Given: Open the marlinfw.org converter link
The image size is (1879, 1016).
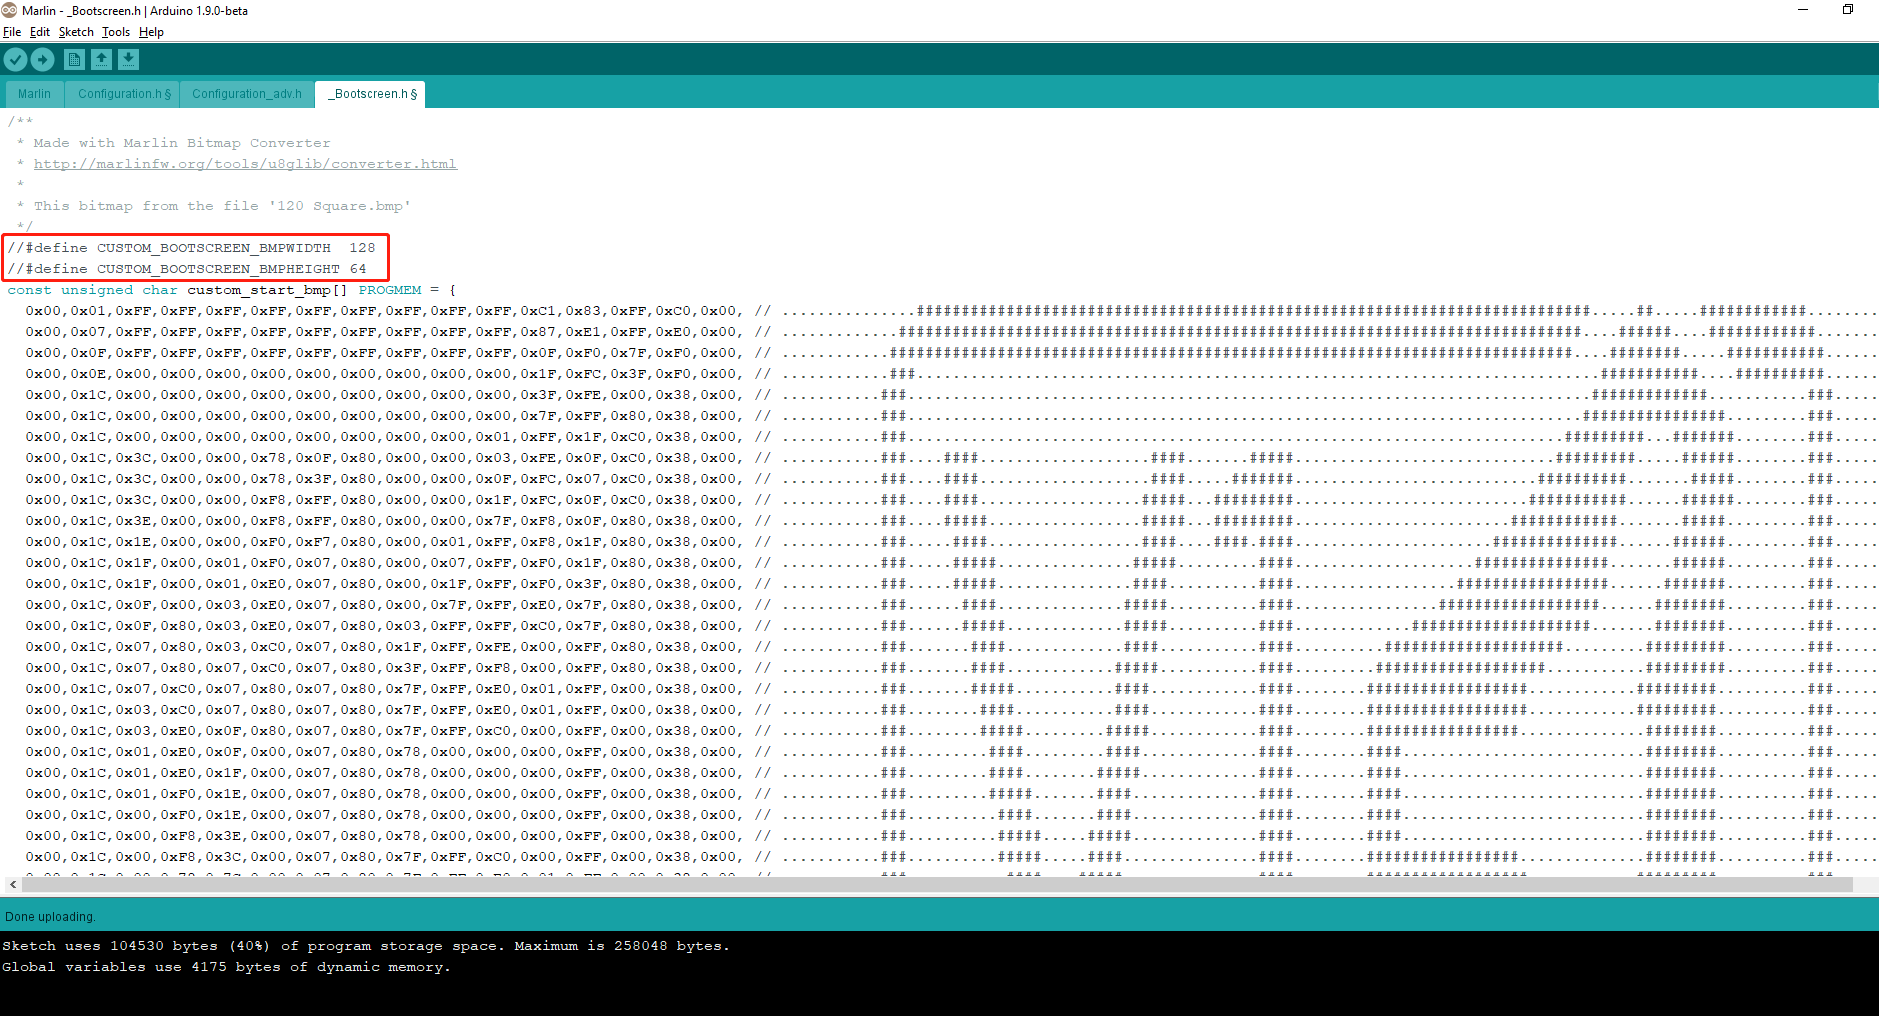Looking at the screenshot, I should tap(245, 164).
